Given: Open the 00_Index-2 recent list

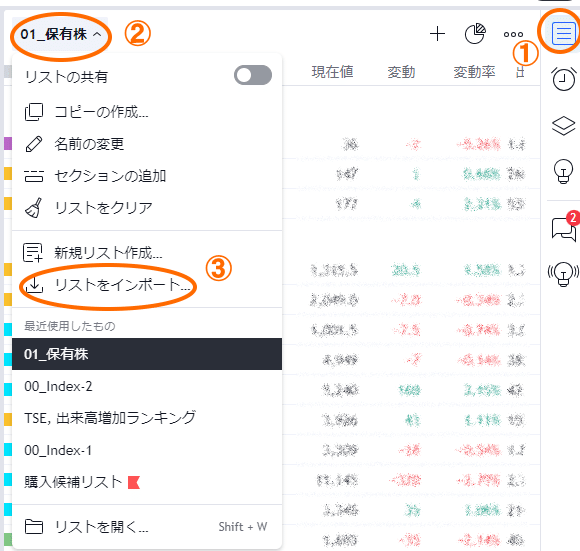Looking at the screenshot, I should (147, 386).
